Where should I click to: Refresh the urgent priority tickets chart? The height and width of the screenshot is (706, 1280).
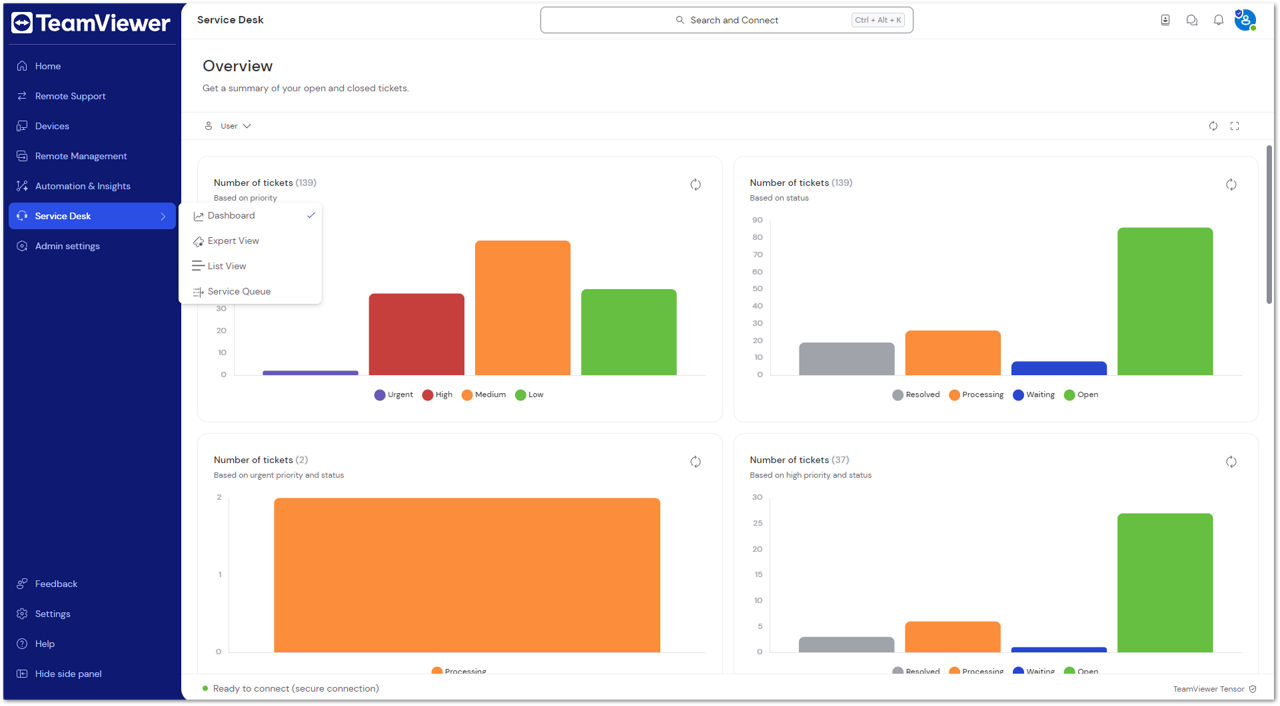696,462
